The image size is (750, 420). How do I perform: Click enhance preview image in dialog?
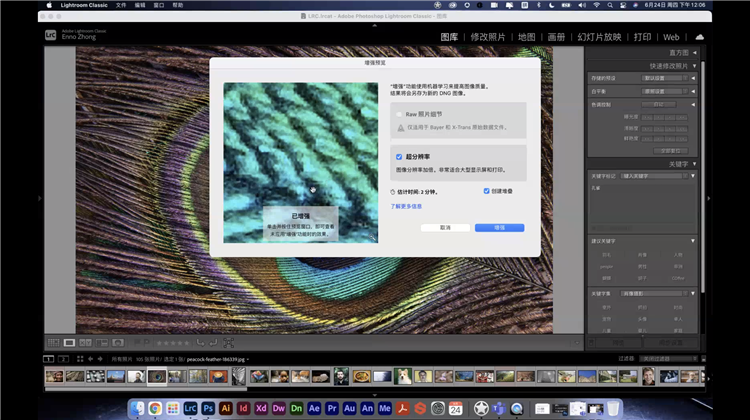point(300,163)
